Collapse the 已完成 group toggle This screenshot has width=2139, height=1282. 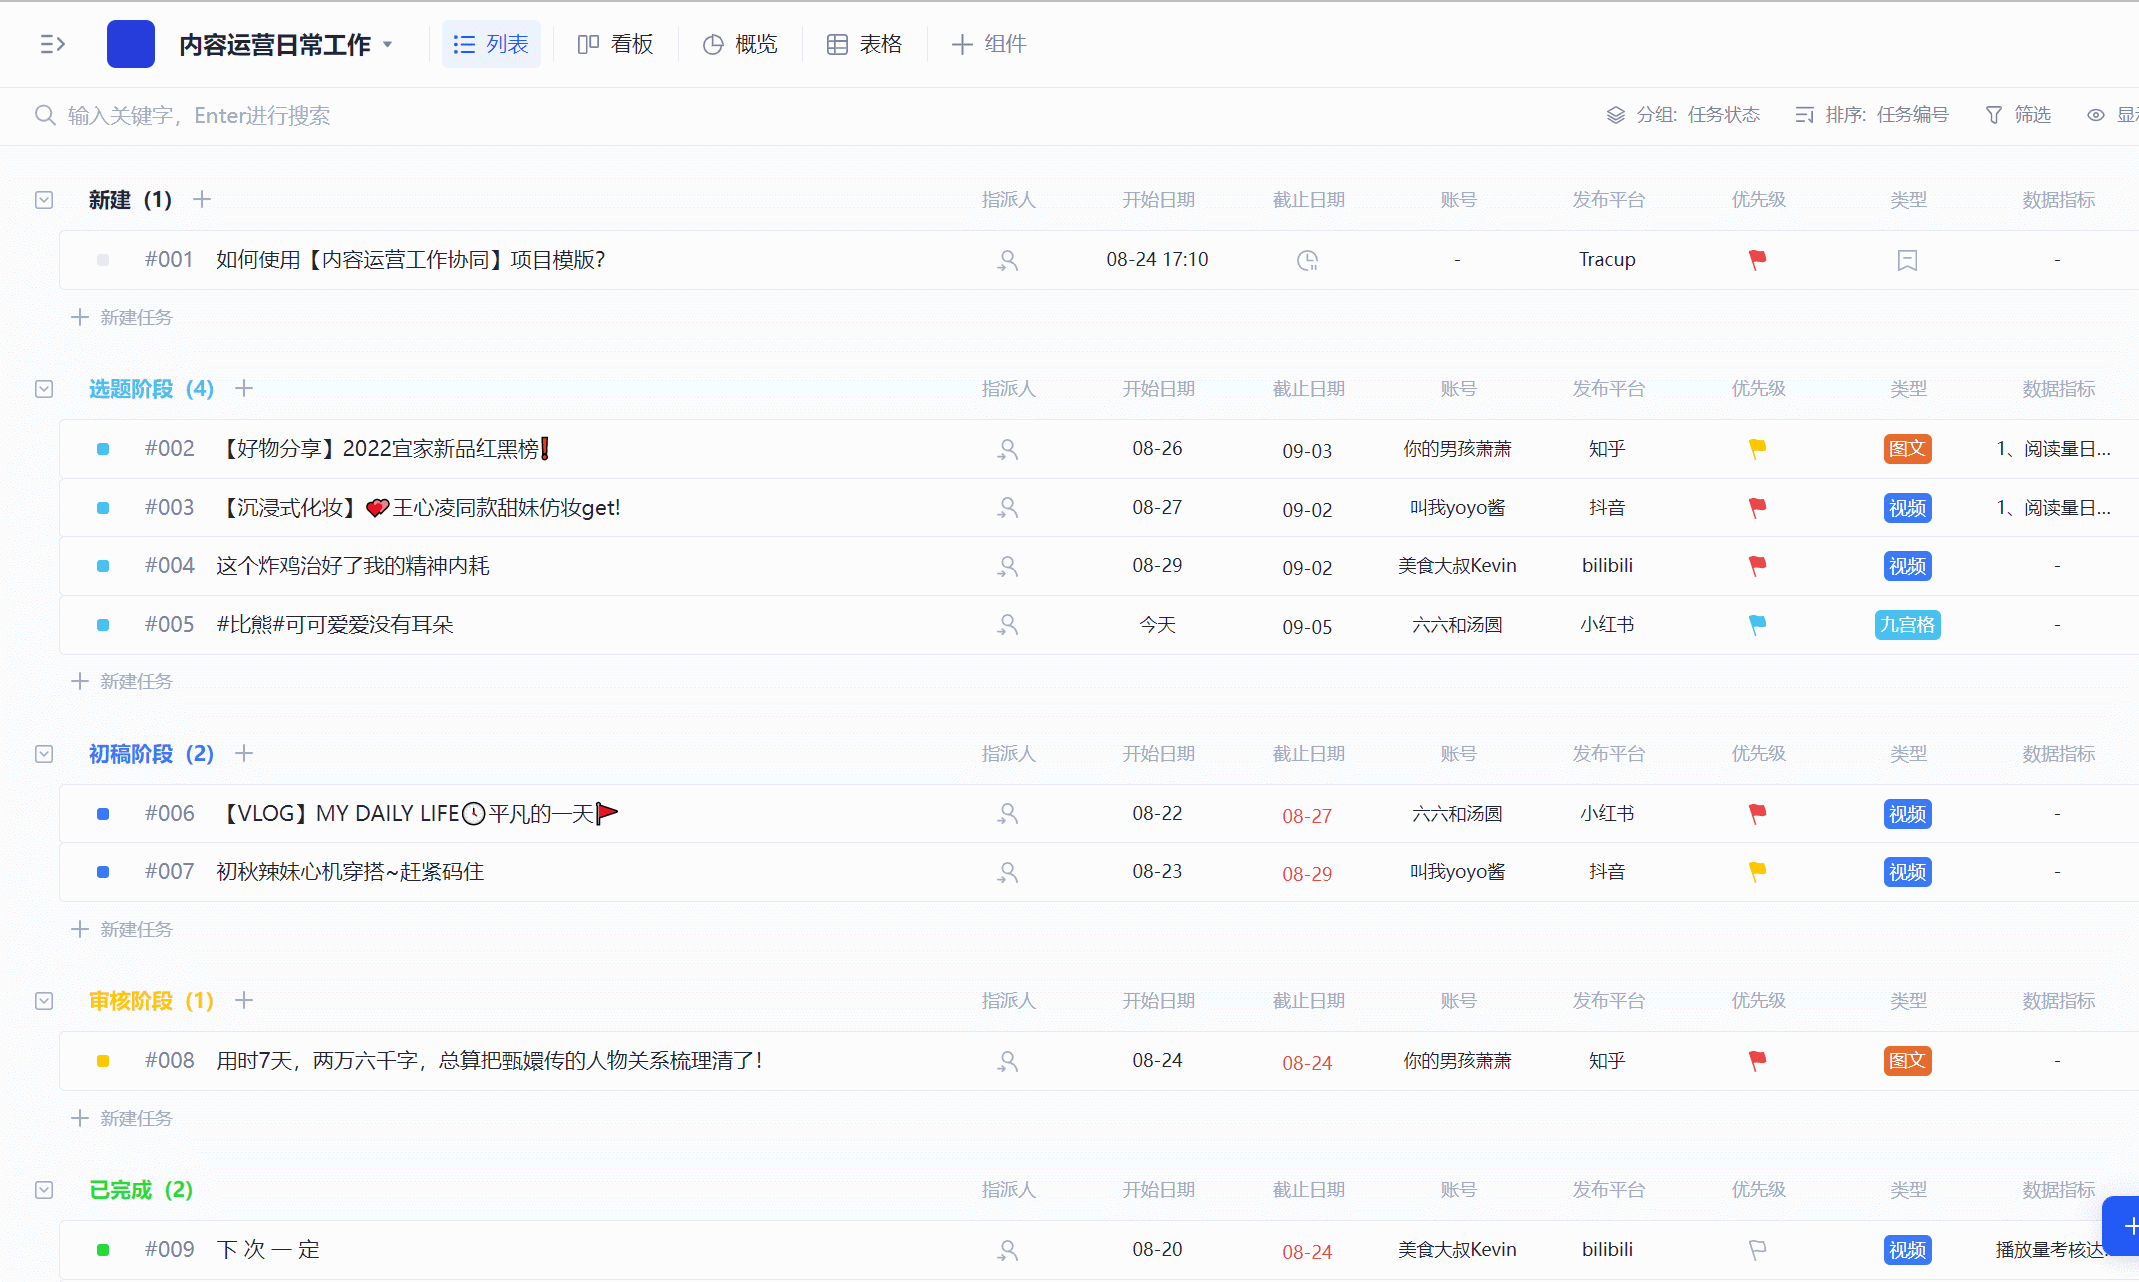click(44, 1190)
